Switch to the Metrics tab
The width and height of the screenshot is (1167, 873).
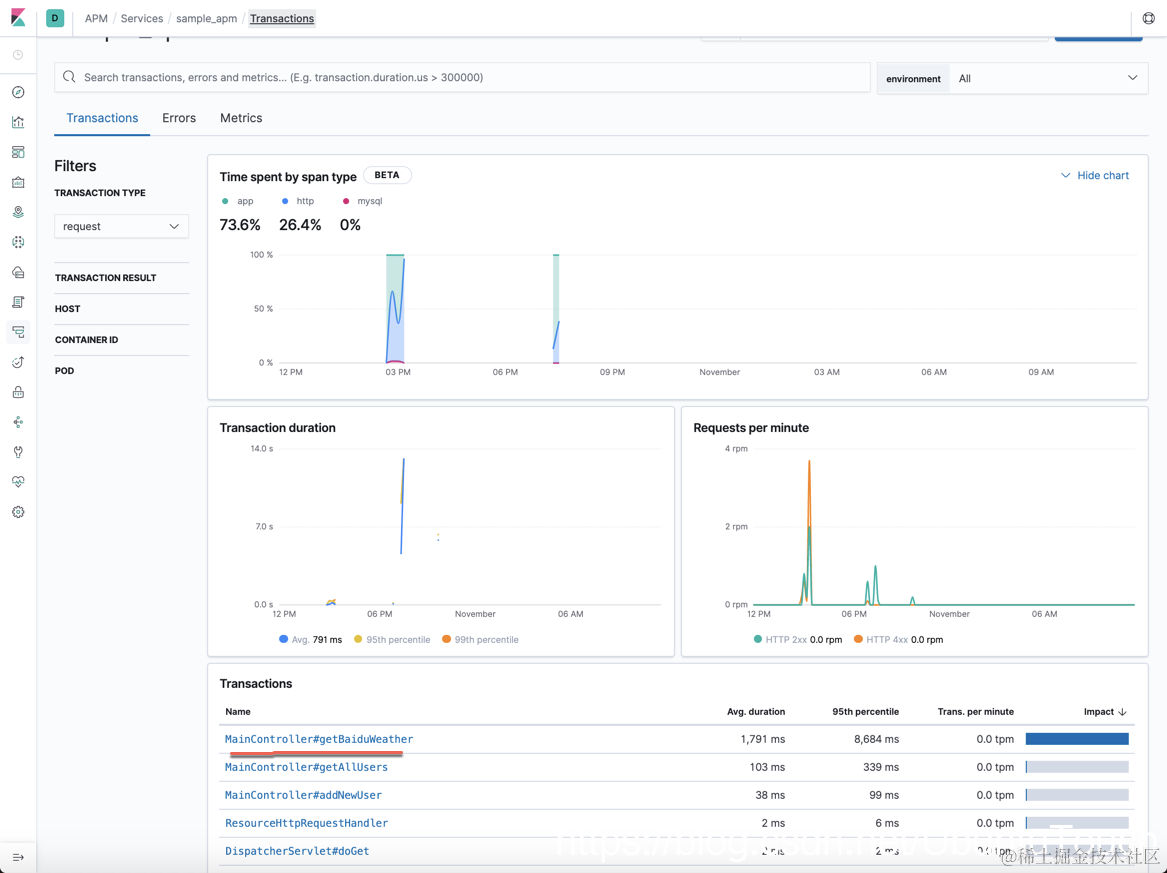coord(241,118)
